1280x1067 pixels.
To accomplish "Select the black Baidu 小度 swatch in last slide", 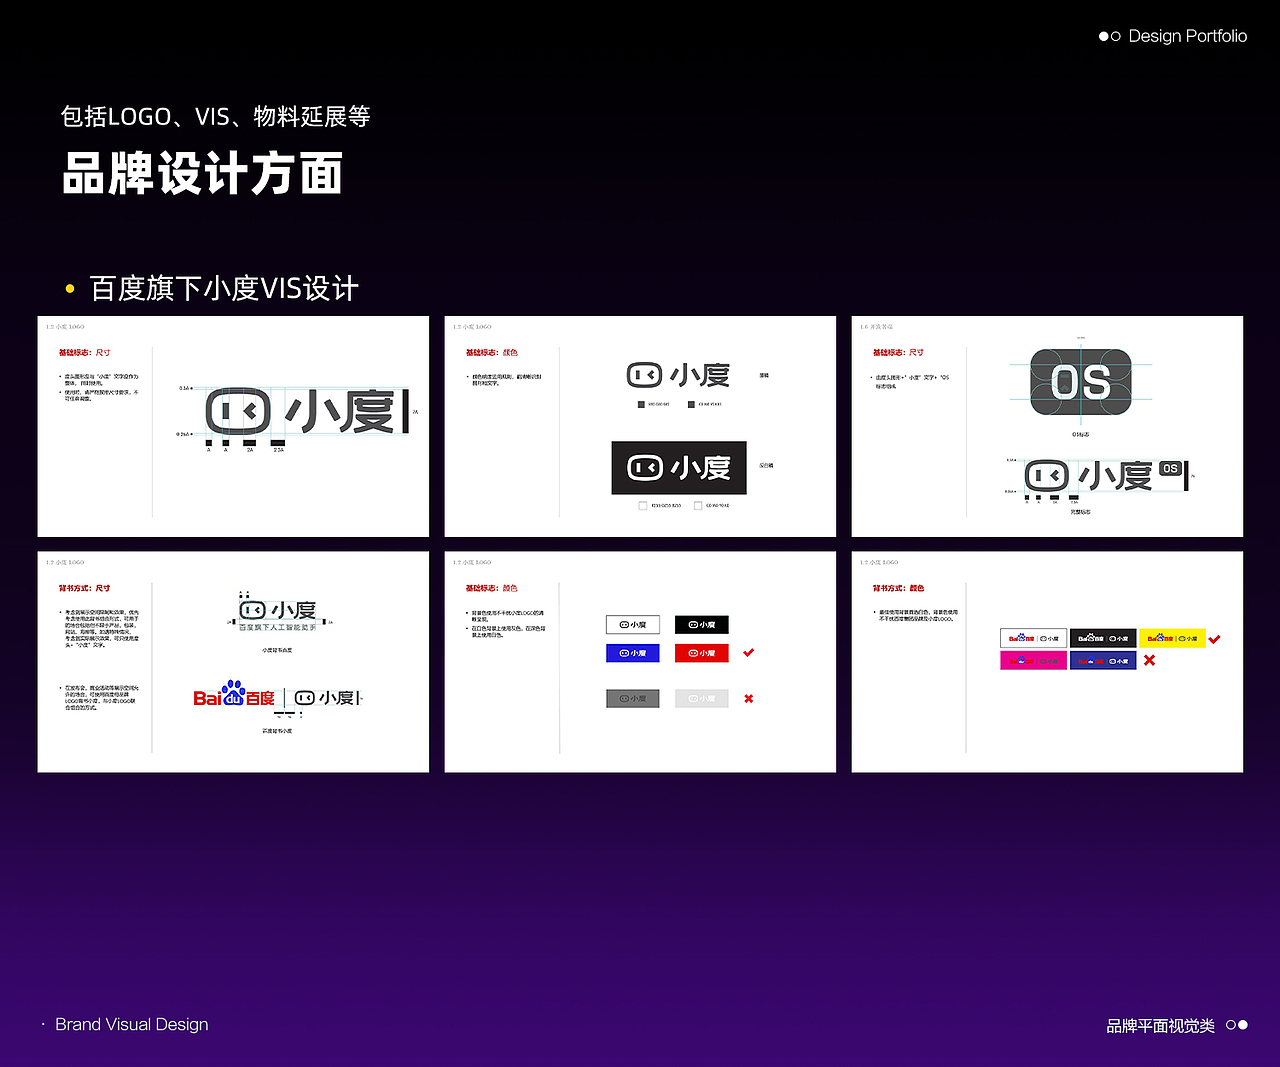I will pos(1103,638).
